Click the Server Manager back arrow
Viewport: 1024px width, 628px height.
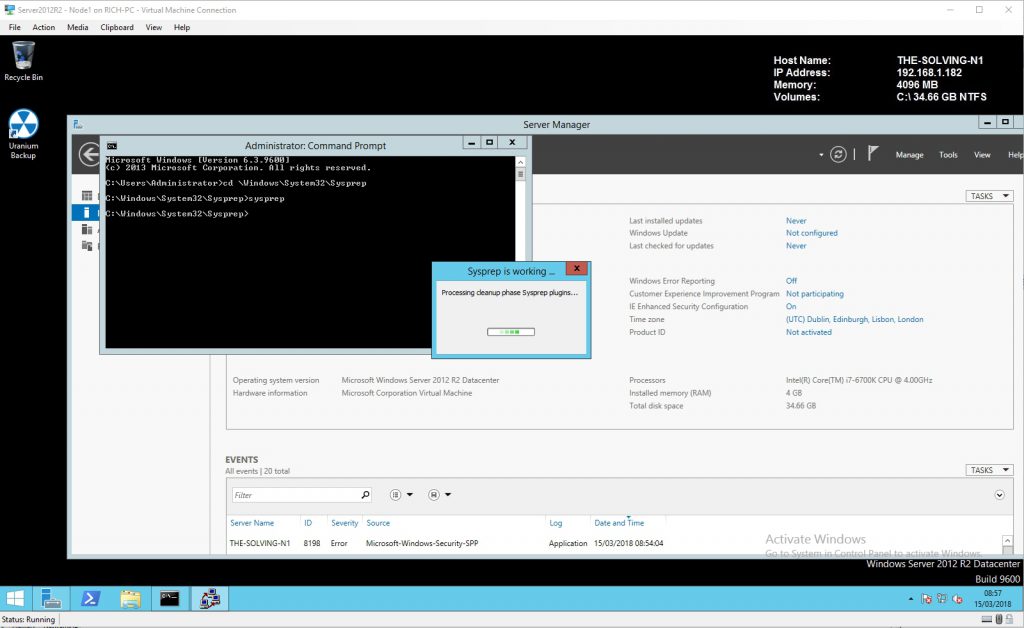[88, 155]
